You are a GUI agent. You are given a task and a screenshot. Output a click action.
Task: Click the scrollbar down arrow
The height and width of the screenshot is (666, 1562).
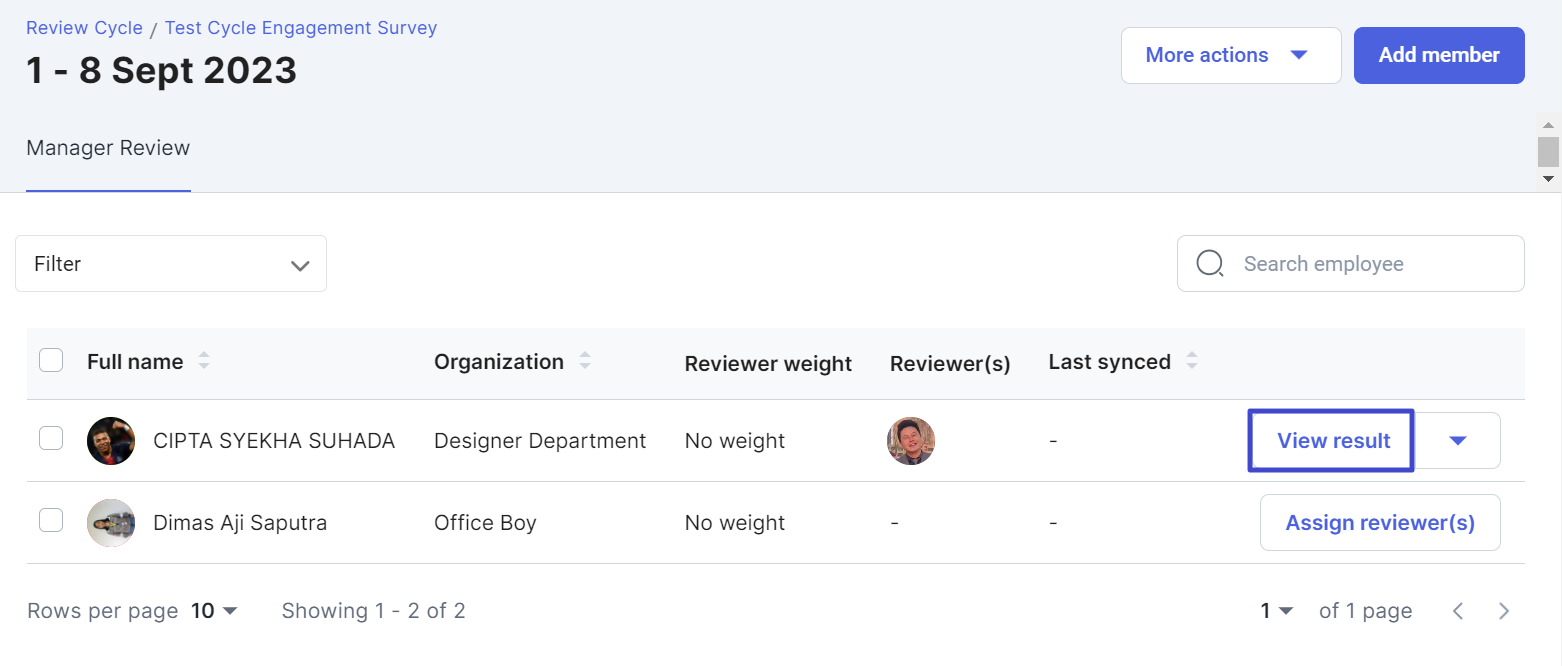point(1548,179)
